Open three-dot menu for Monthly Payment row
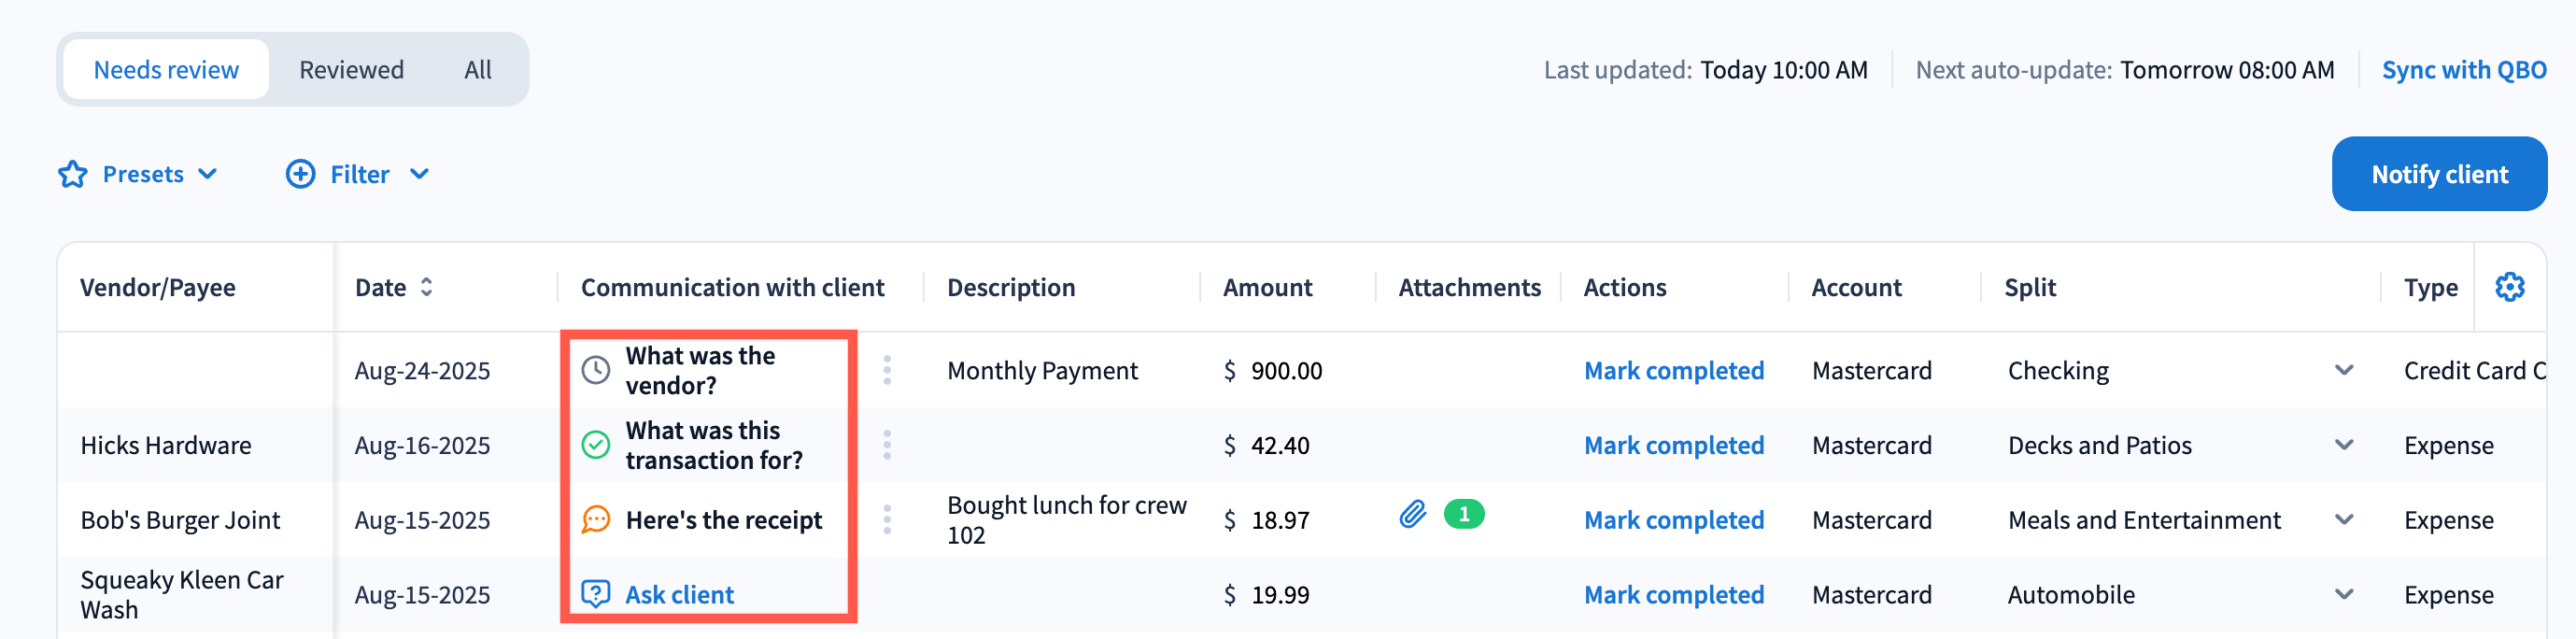This screenshot has height=639, width=2576. pos(887,370)
